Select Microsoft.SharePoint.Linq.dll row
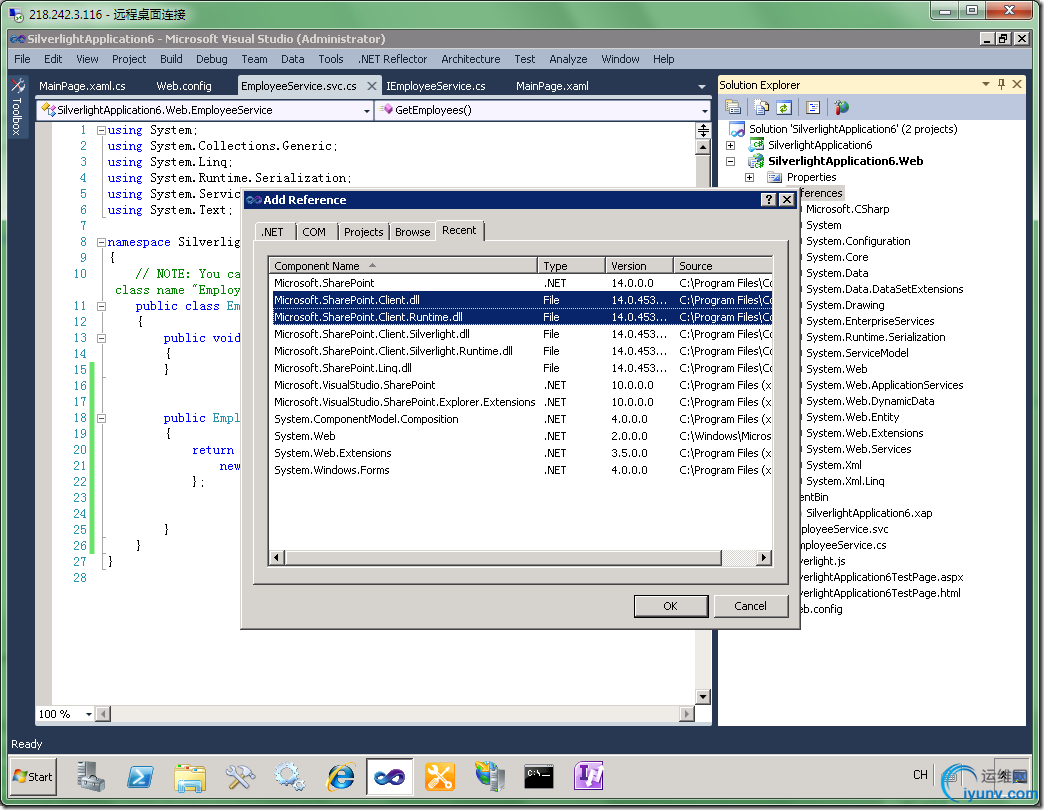 tap(521, 368)
